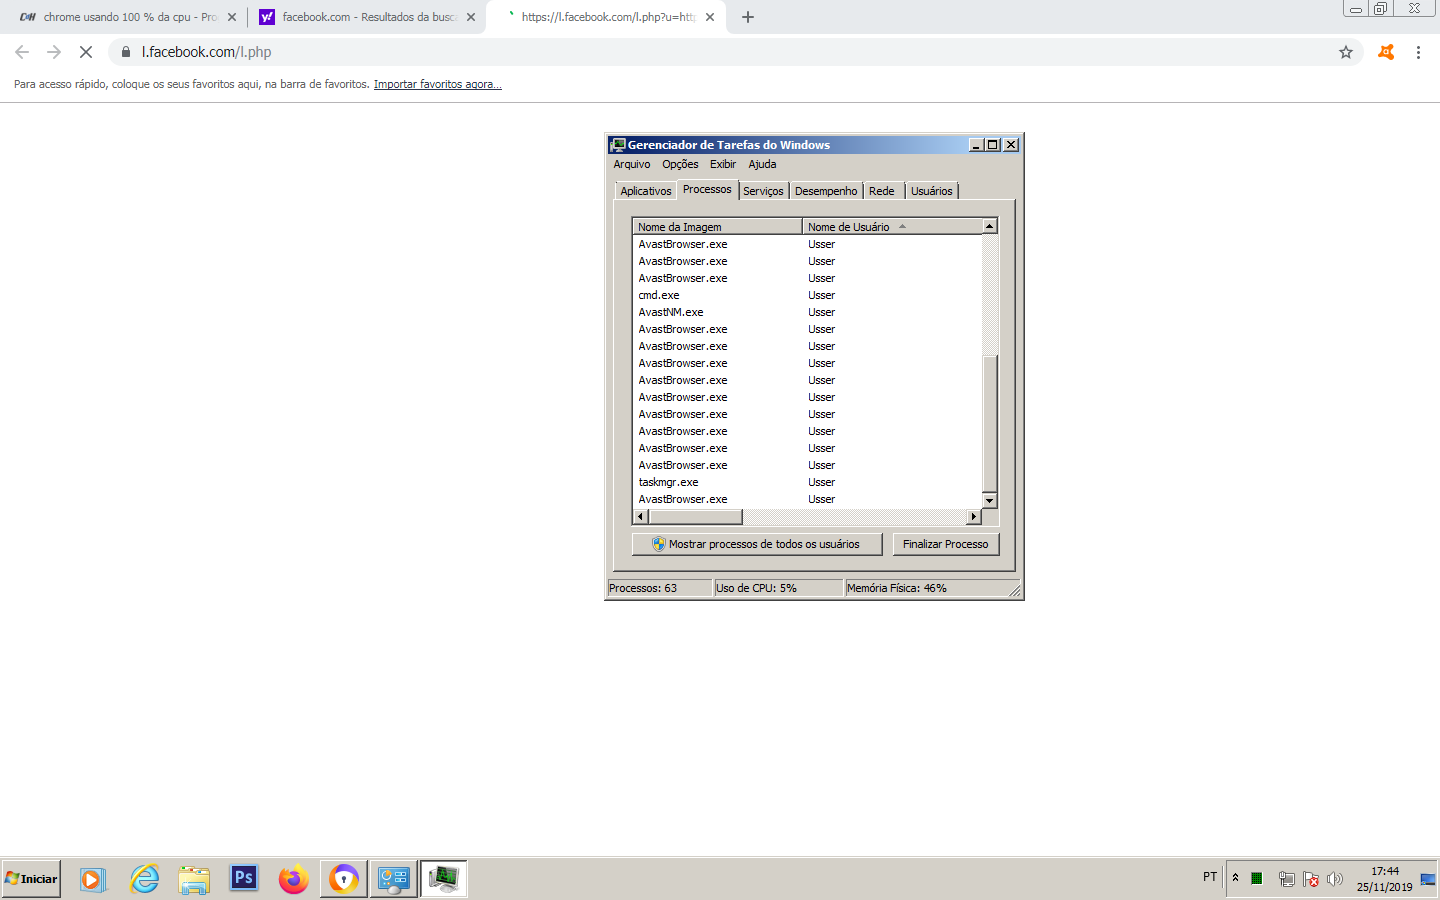Switch to Aplicativos tab
This screenshot has height=900, width=1440.
tap(646, 191)
